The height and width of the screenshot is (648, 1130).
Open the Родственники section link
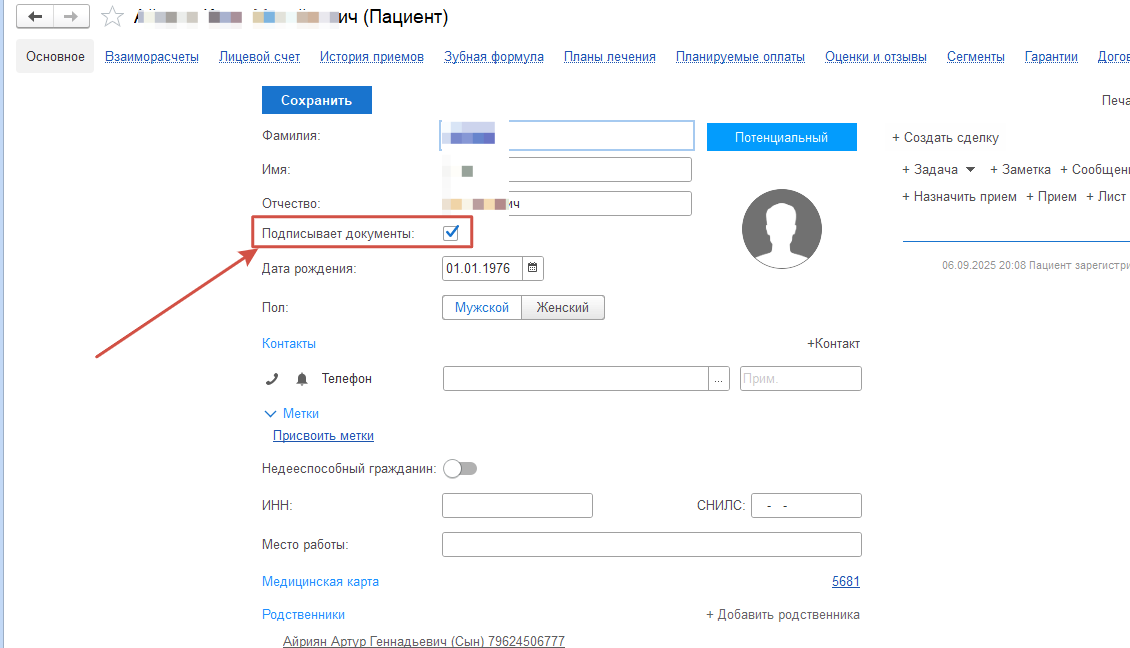tap(303, 615)
